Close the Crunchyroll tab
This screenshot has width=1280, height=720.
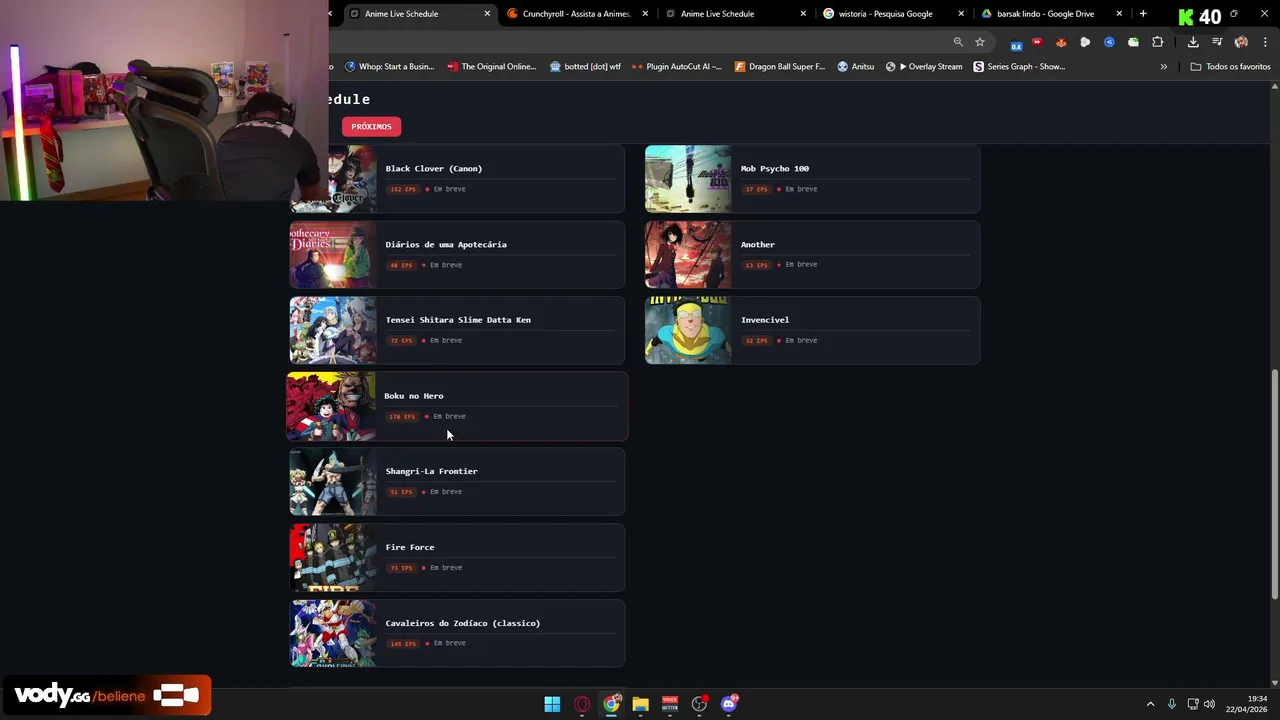(x=645, y=14)
